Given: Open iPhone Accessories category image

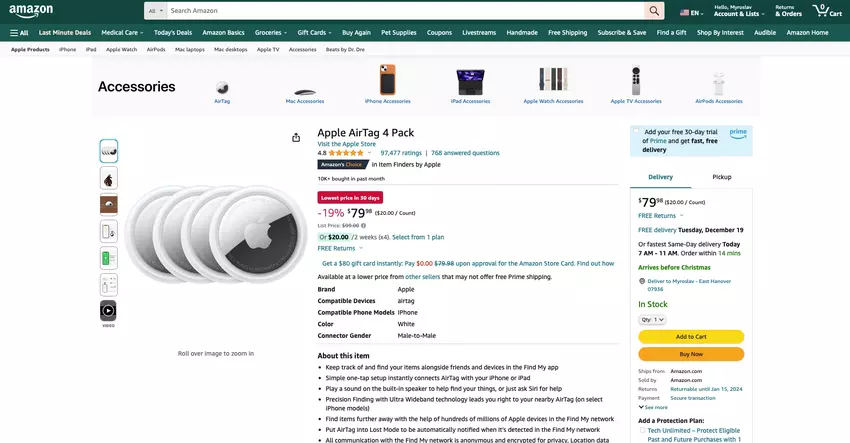Looking at the screenshot, I should coord(387,82).
